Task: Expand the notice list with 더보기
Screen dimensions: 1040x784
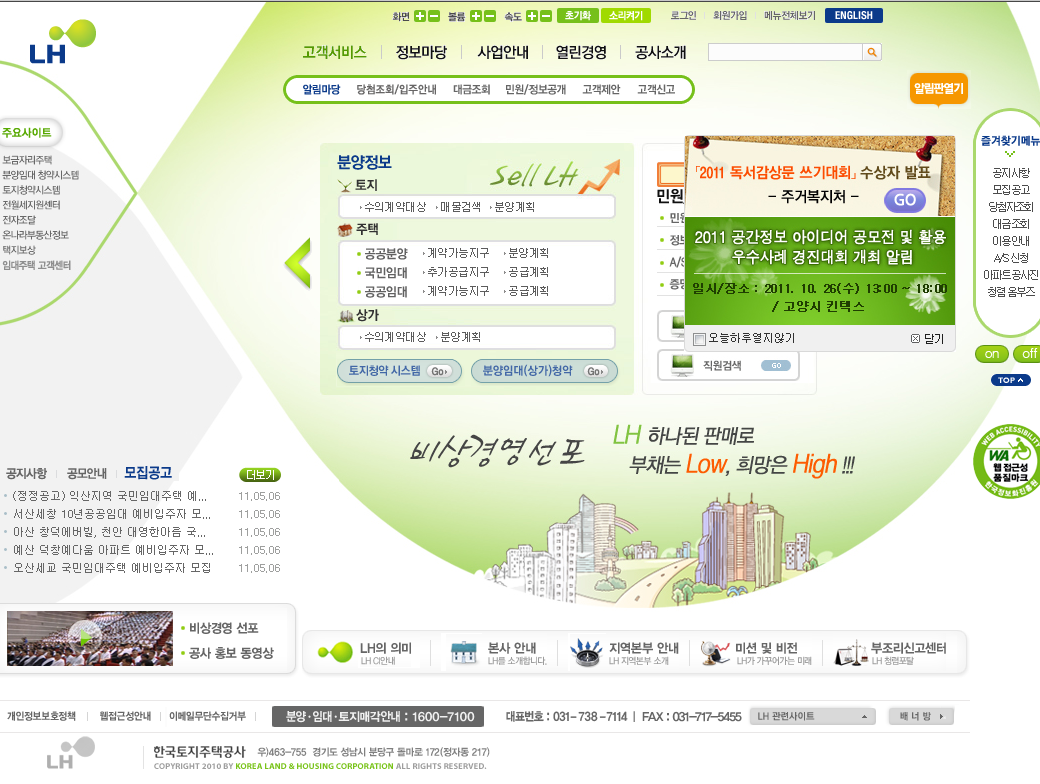Action: 260,475
